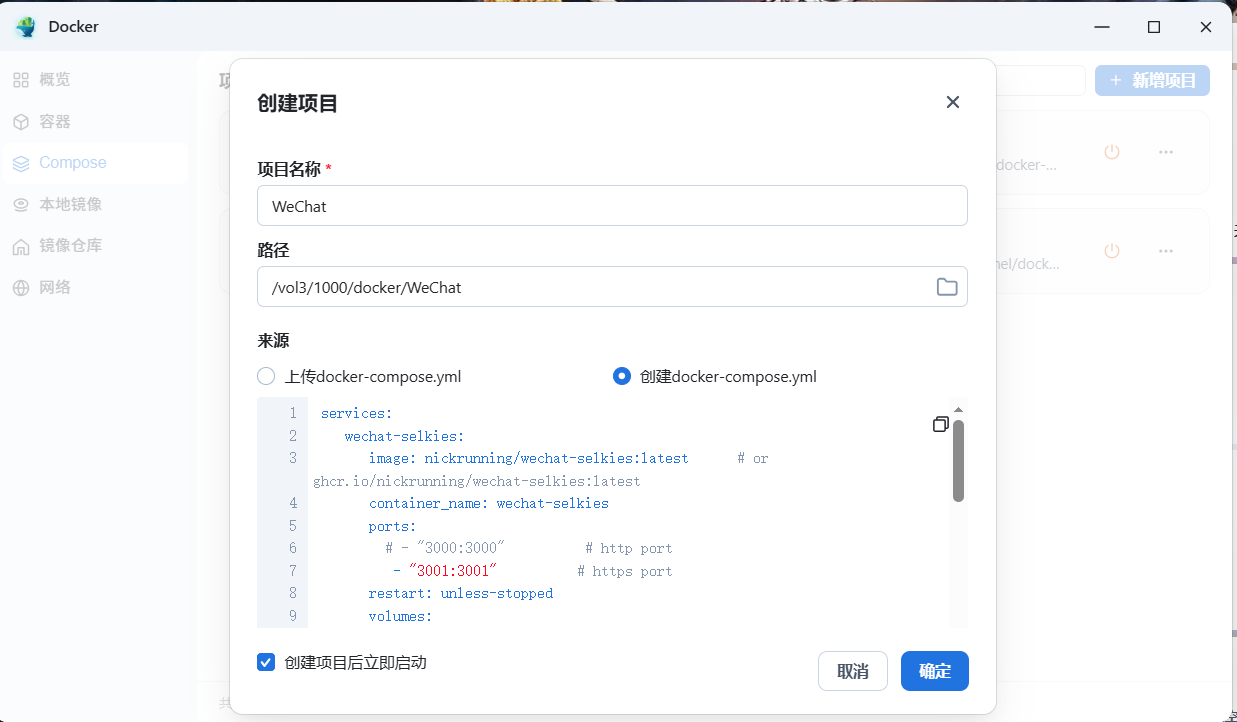Toggle 创建项目后立即启动 checkbox
The height and width of the screenshot is (722, 1237).
point(266,662)
